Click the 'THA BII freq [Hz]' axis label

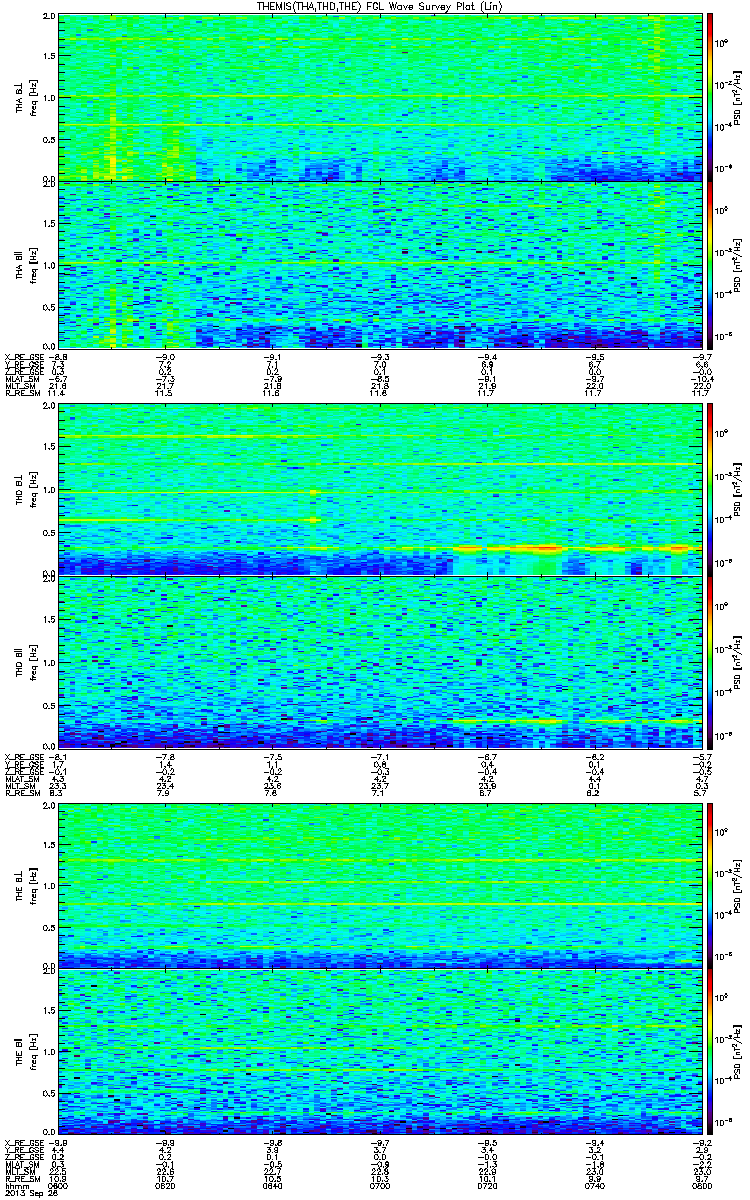(25, 265)
